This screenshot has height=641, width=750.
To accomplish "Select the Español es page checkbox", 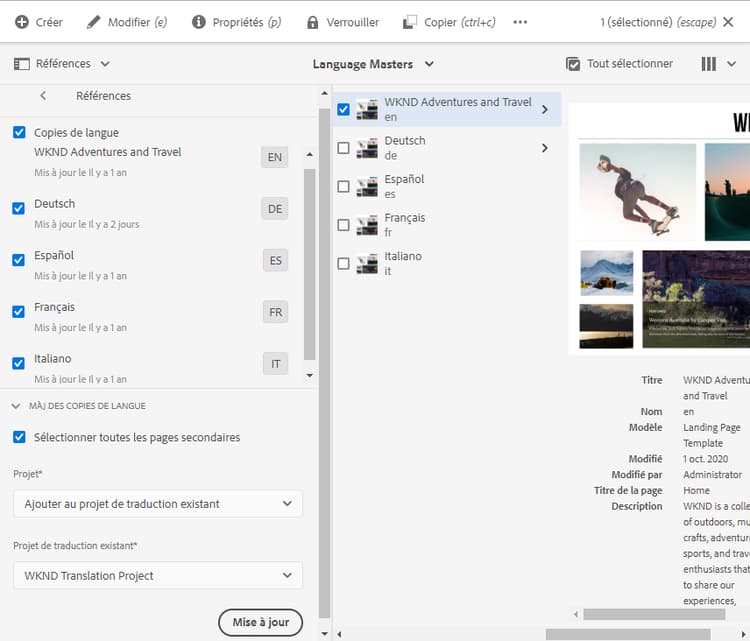I will 343,187.
